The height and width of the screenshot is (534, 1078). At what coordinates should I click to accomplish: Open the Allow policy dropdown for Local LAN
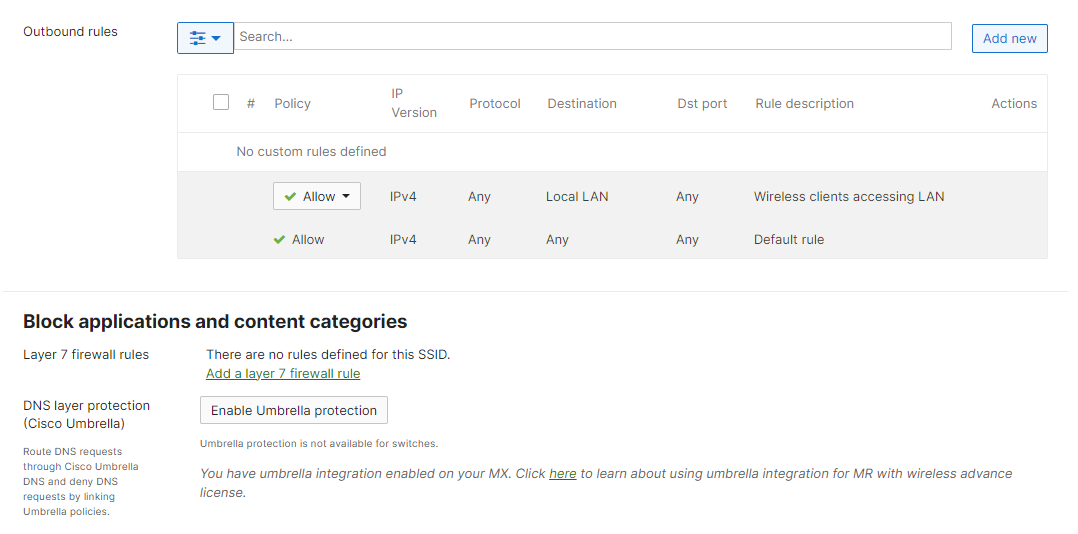tap(317, 197)
